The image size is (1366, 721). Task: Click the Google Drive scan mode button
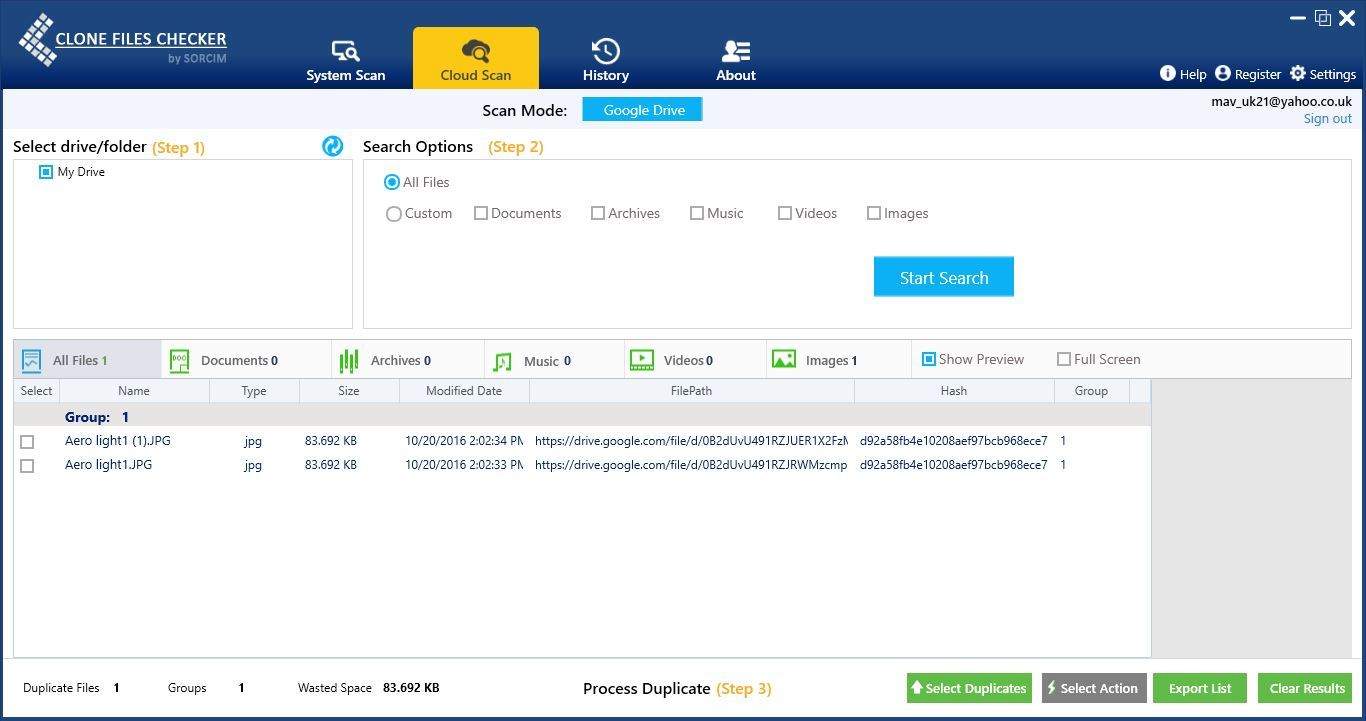point(642,110)
